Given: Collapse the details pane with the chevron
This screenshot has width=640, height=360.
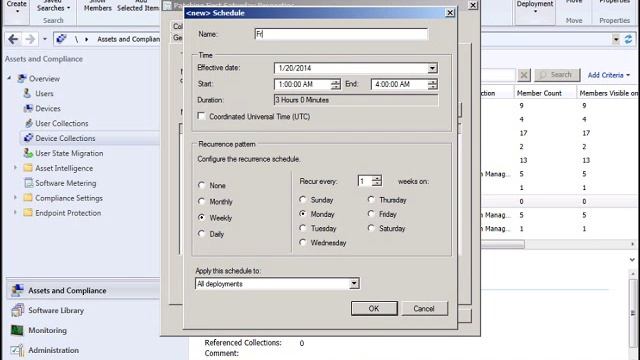Looking at the screenshot, I should pyautogui.click(x=632, y=260).
